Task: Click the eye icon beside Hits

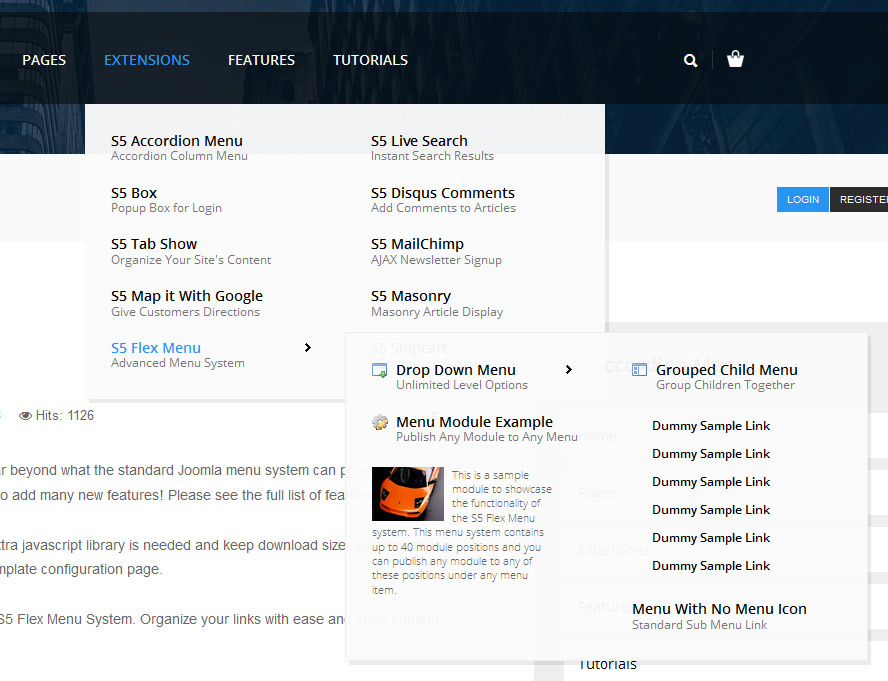Action: pos(25,416)
